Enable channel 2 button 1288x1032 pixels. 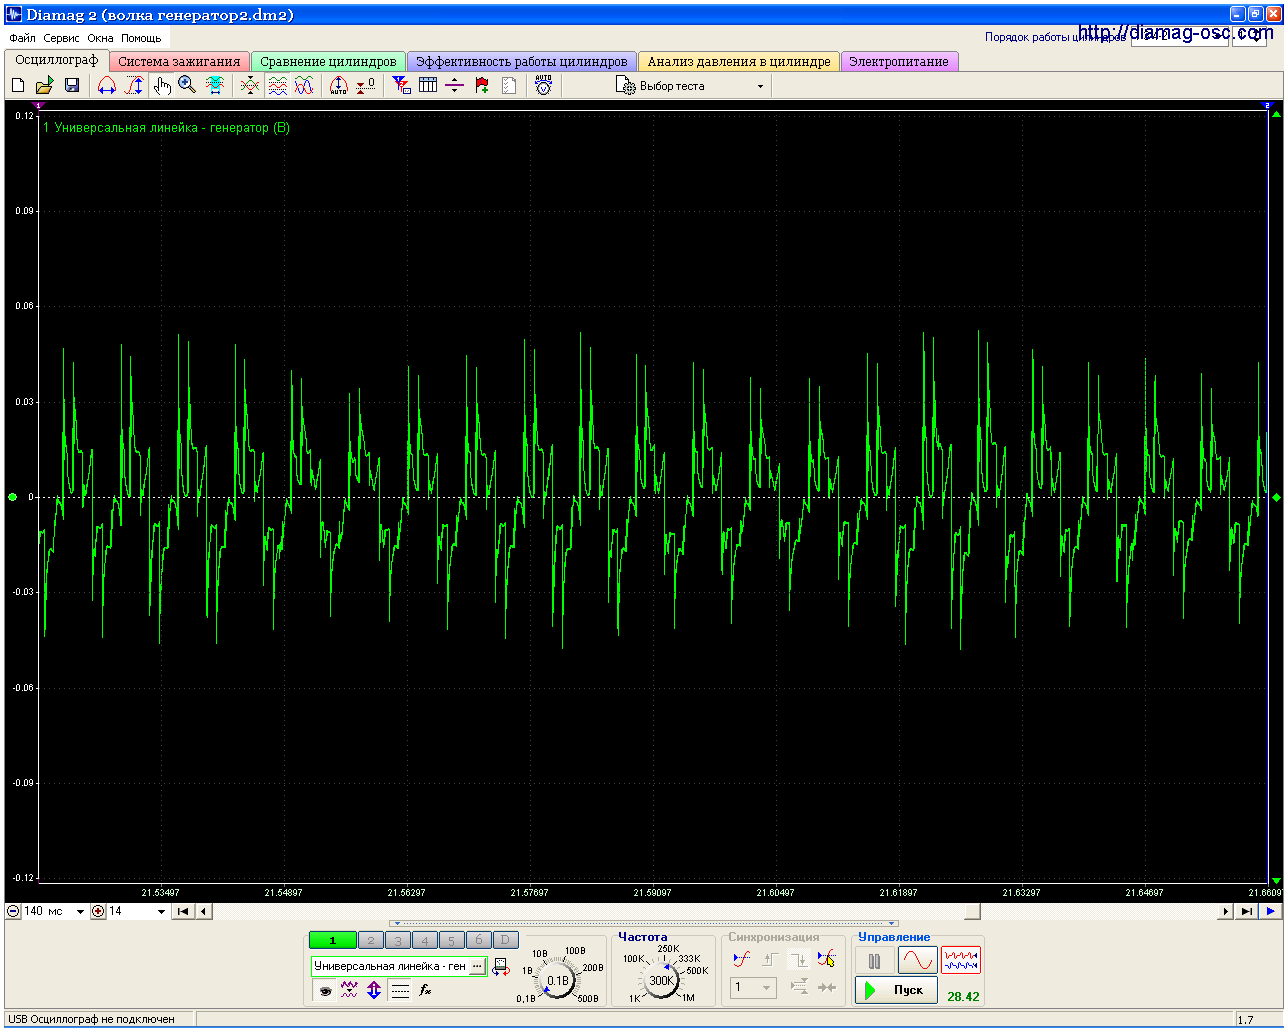tap(371, 940)
